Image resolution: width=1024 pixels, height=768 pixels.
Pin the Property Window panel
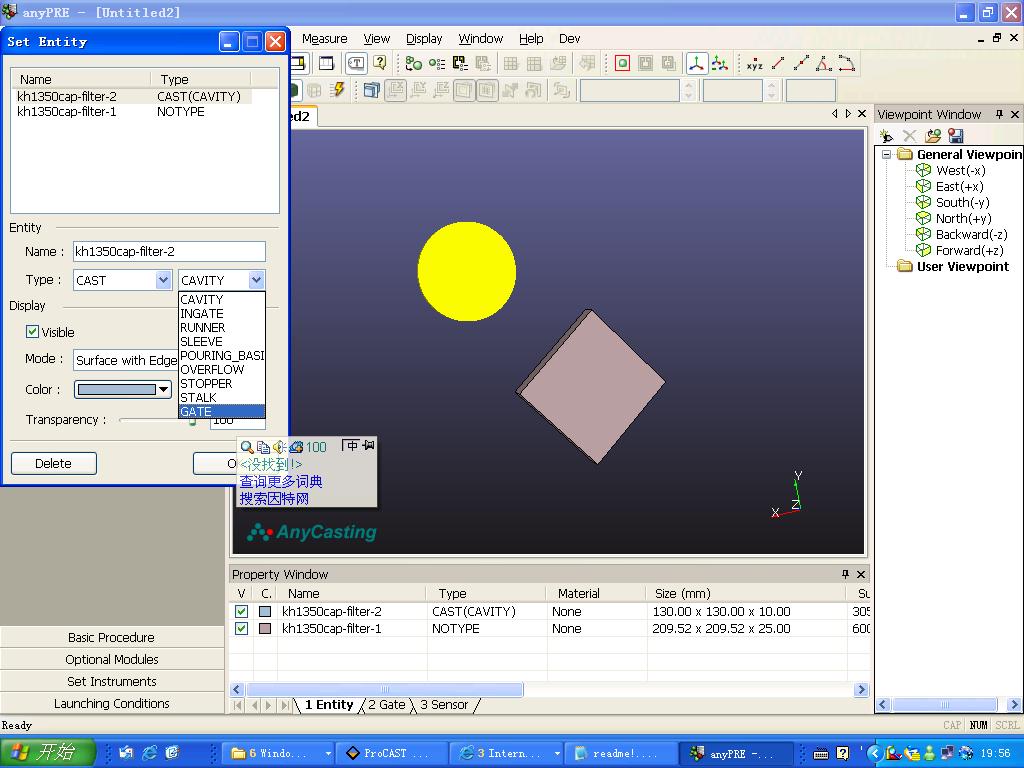(845, 574)
